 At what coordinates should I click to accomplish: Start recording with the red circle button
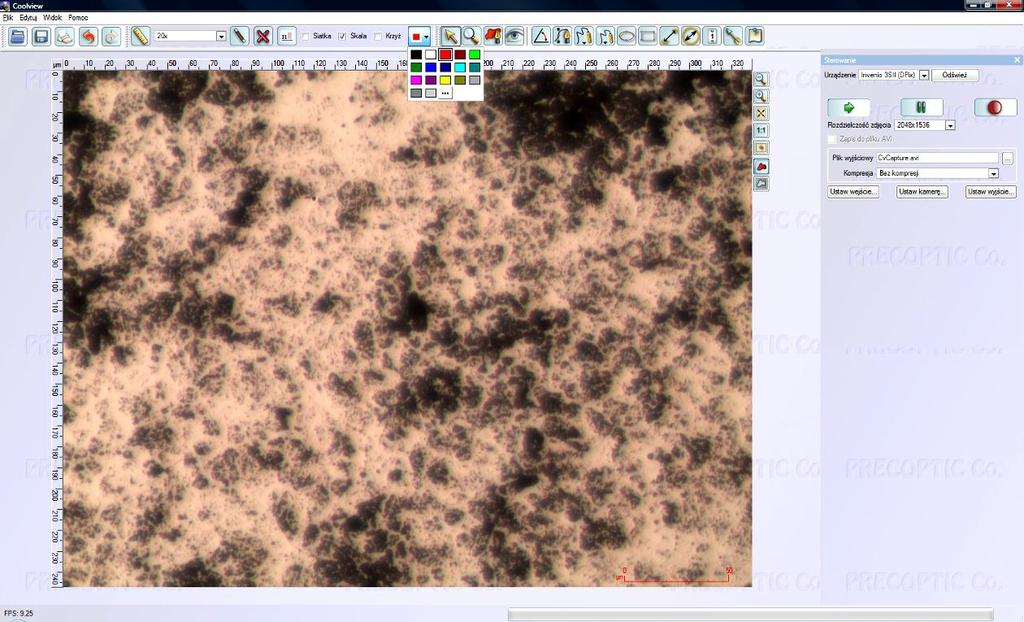995,107
